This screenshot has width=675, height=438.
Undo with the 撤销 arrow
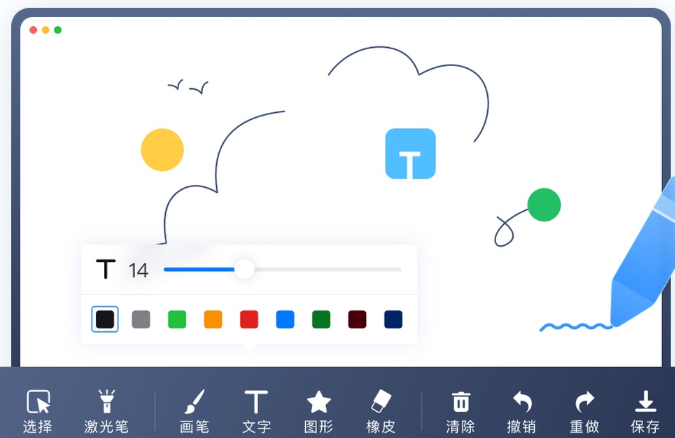point(522,411)
